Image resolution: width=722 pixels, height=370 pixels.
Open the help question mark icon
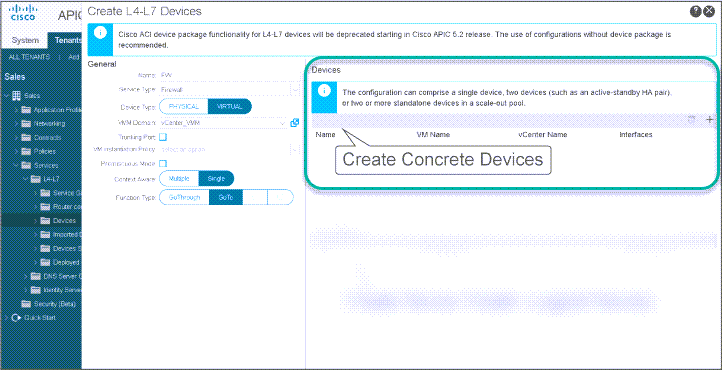695,12
